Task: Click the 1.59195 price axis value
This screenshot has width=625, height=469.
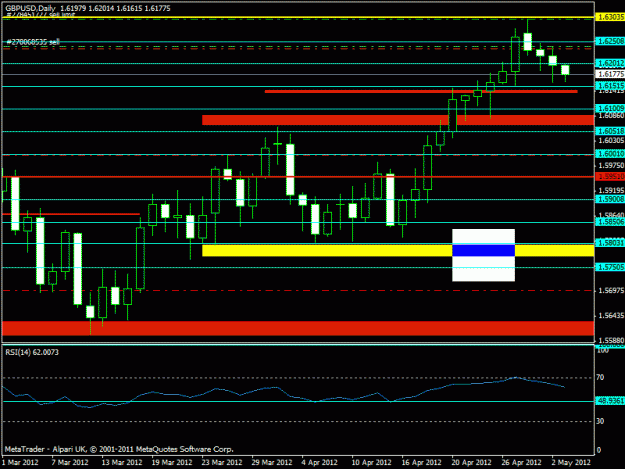Action: tap(611, 190)
